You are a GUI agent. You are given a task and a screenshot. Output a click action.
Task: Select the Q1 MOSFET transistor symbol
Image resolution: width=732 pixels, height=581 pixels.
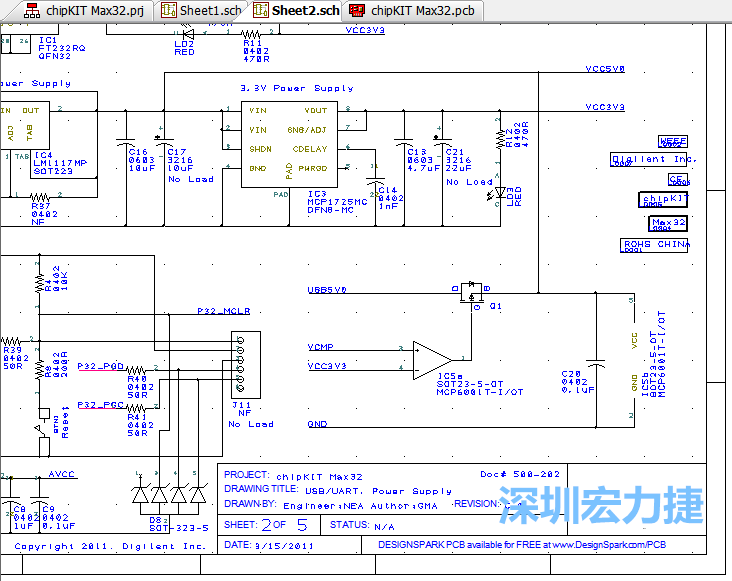(470, 295)
